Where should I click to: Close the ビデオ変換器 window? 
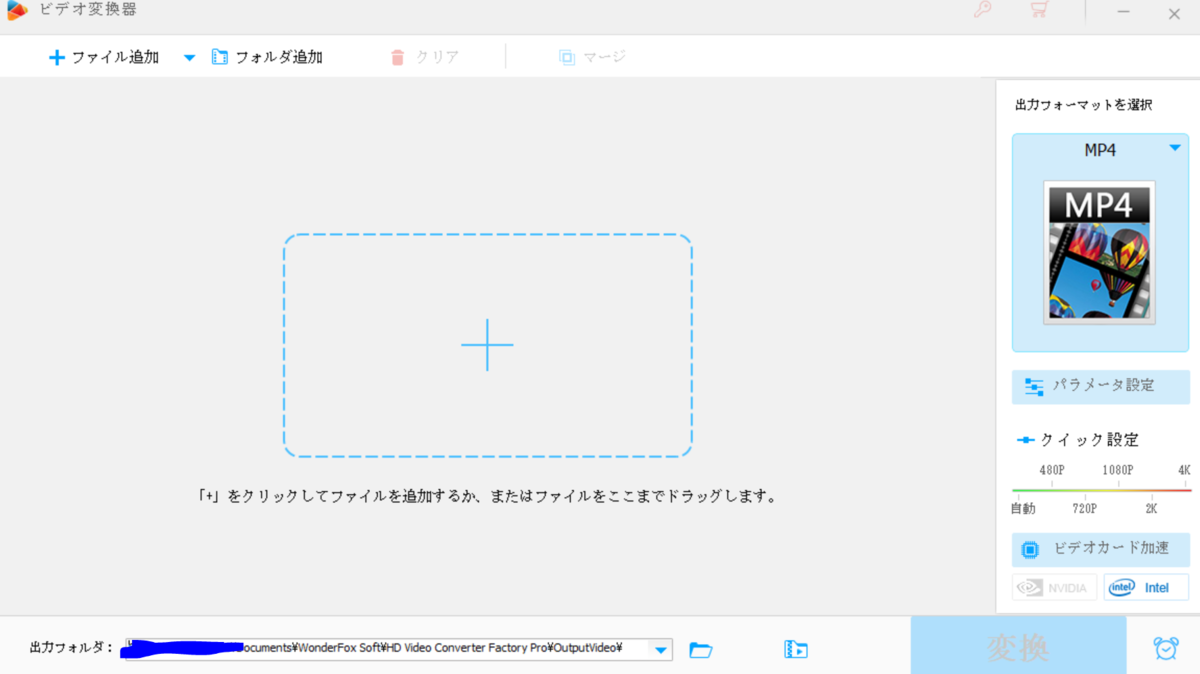(1174, 13)
